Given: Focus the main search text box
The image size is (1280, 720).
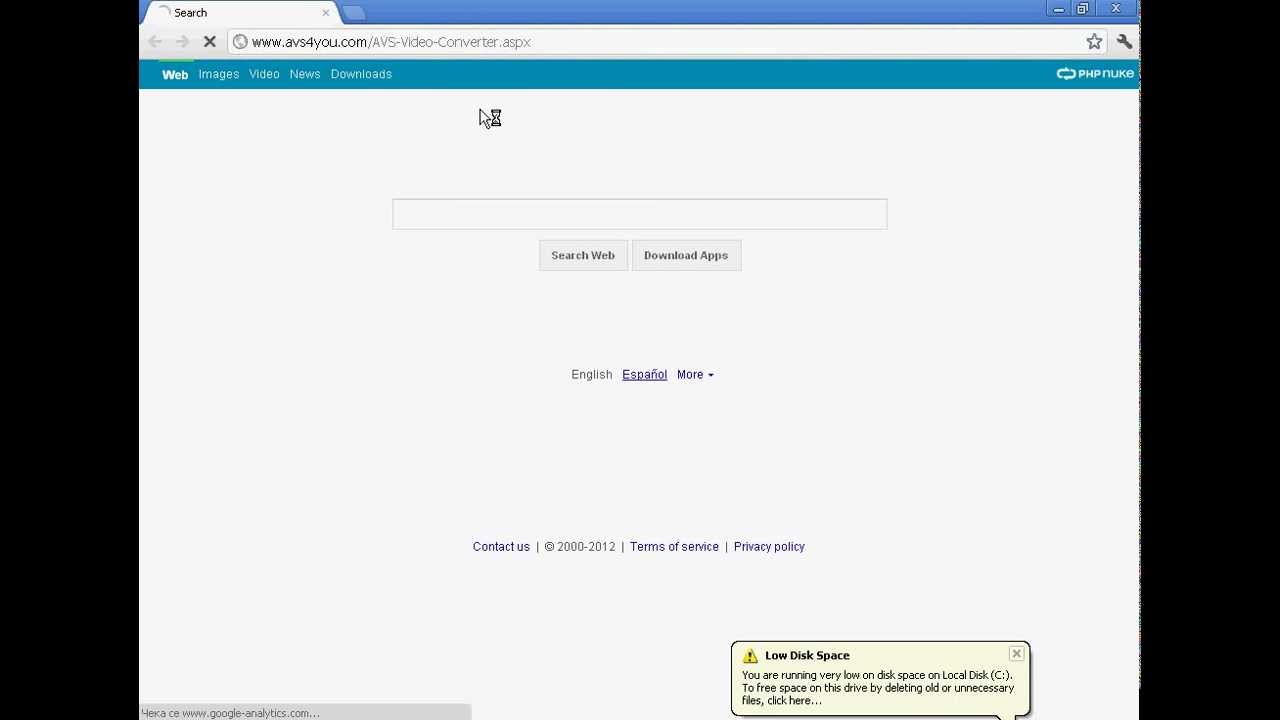Looking at the screenshot, I should click(640, 214).
